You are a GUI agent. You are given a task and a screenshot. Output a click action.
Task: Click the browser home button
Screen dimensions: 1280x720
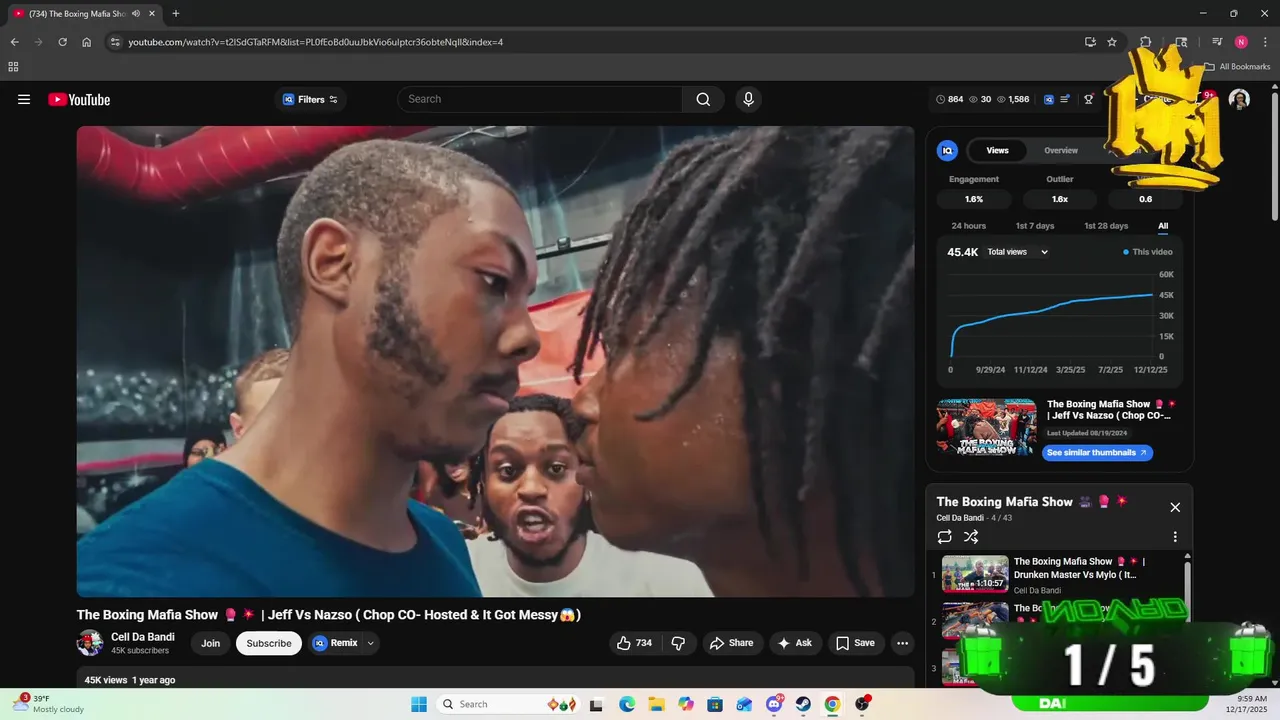pos(87,42)
